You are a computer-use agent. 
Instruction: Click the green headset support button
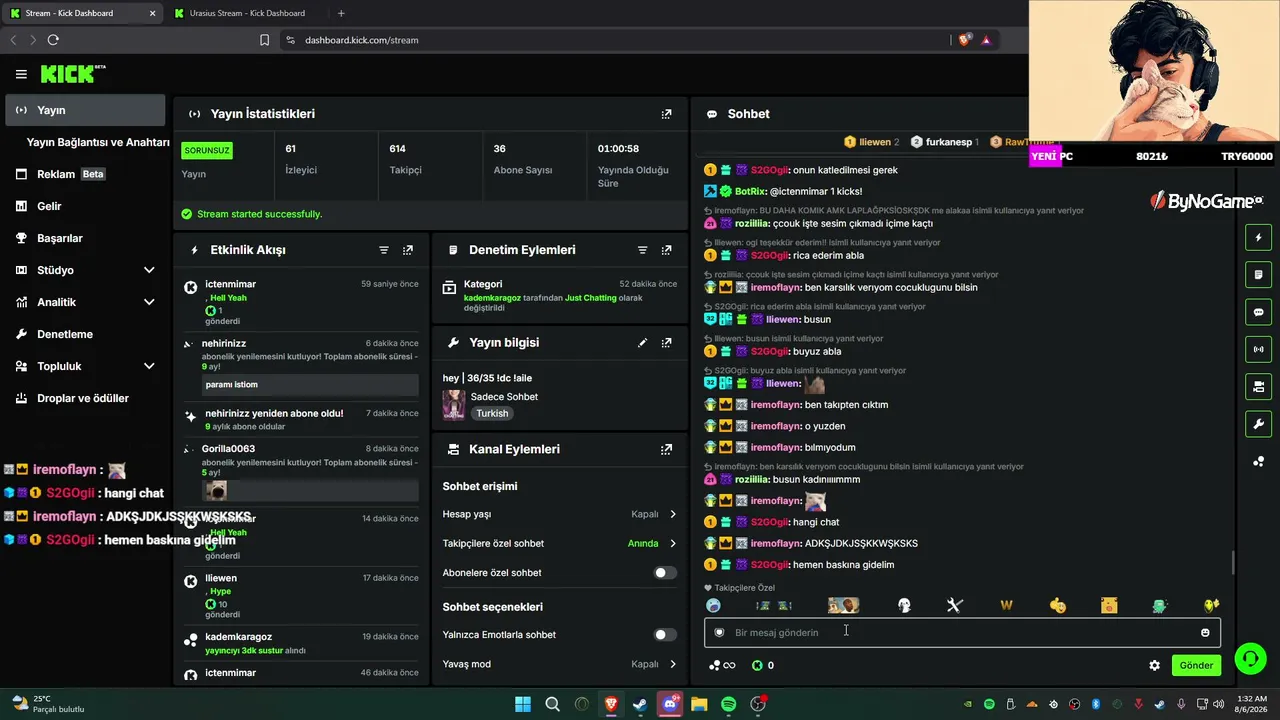coord(1250,658)
